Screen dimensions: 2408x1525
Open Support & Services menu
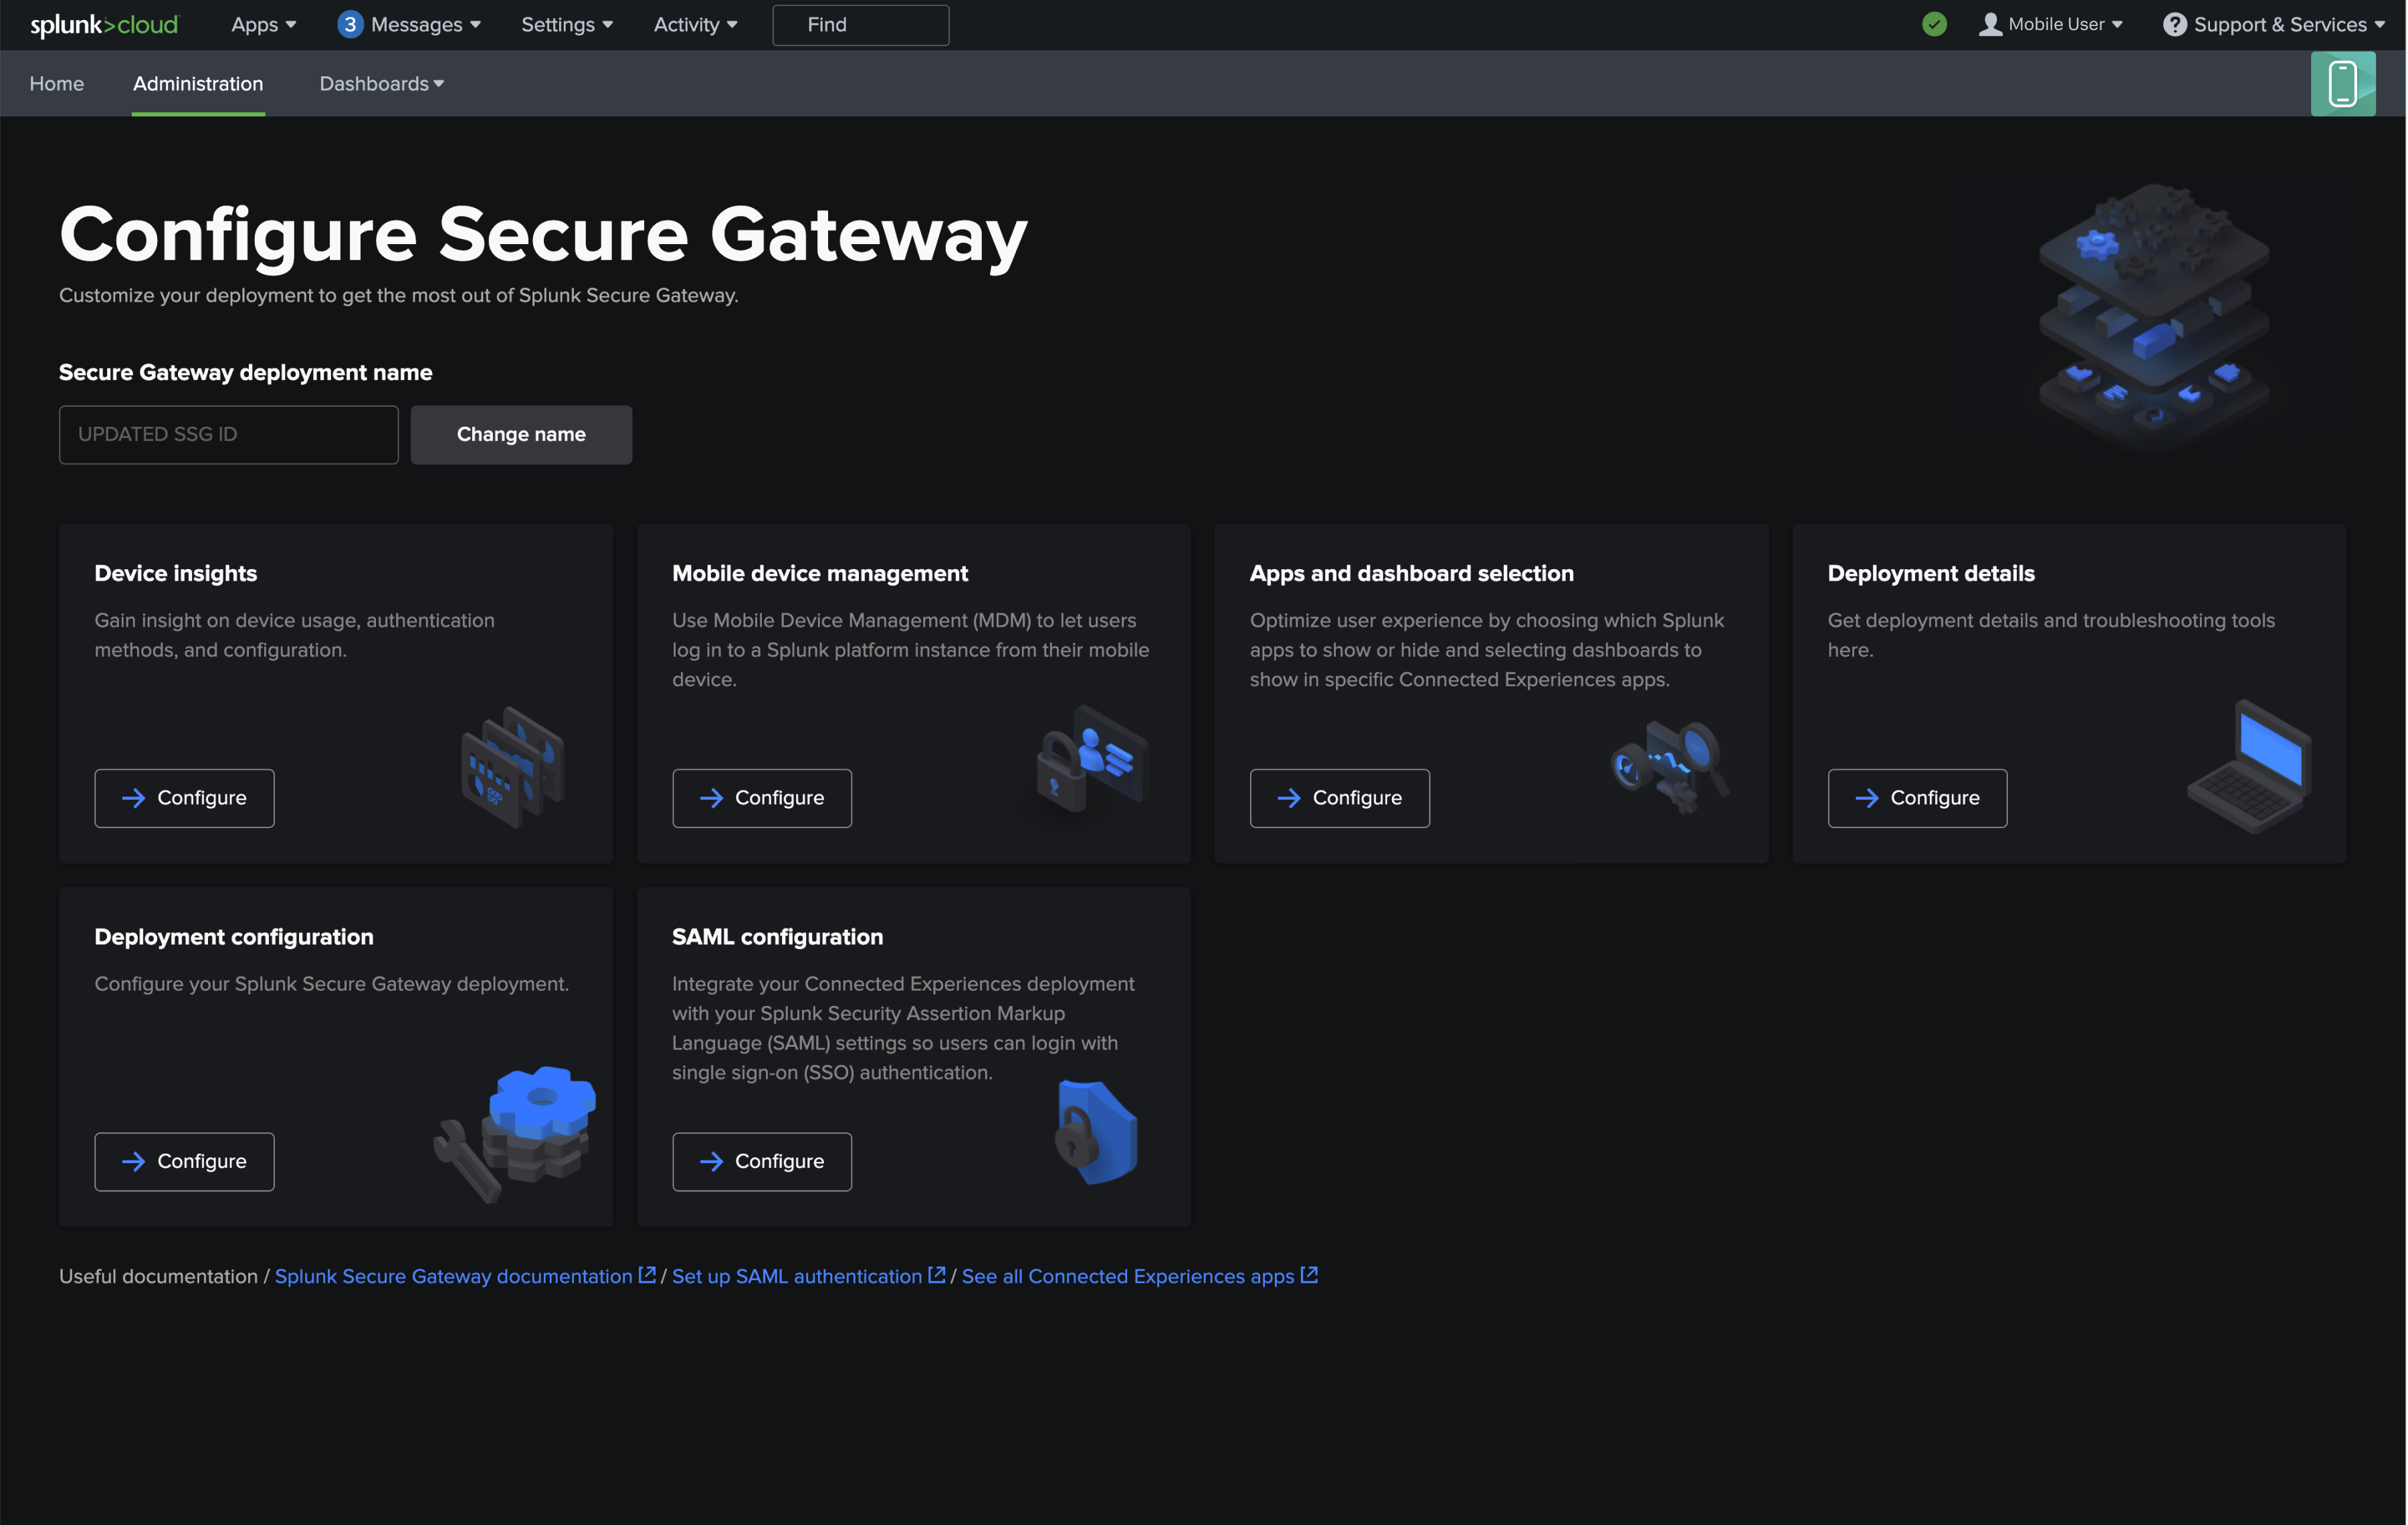click(2274, 24)
